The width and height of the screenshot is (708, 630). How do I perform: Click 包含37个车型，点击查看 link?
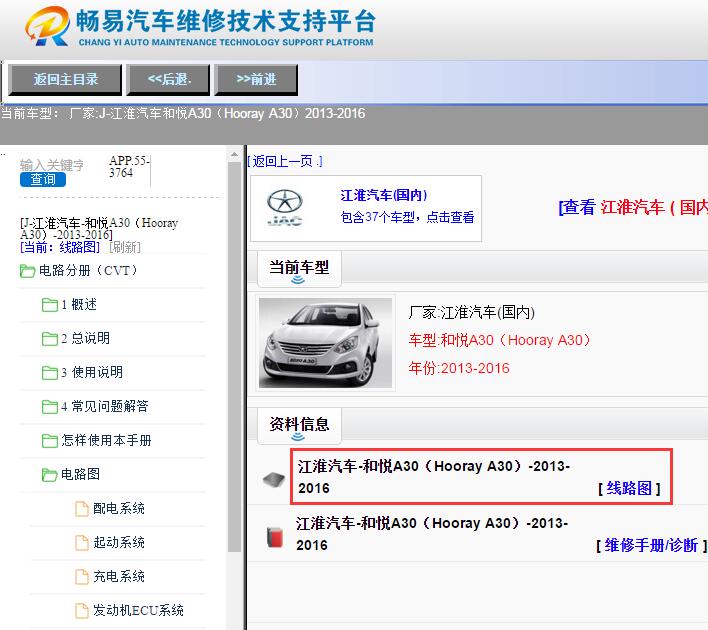407,217
